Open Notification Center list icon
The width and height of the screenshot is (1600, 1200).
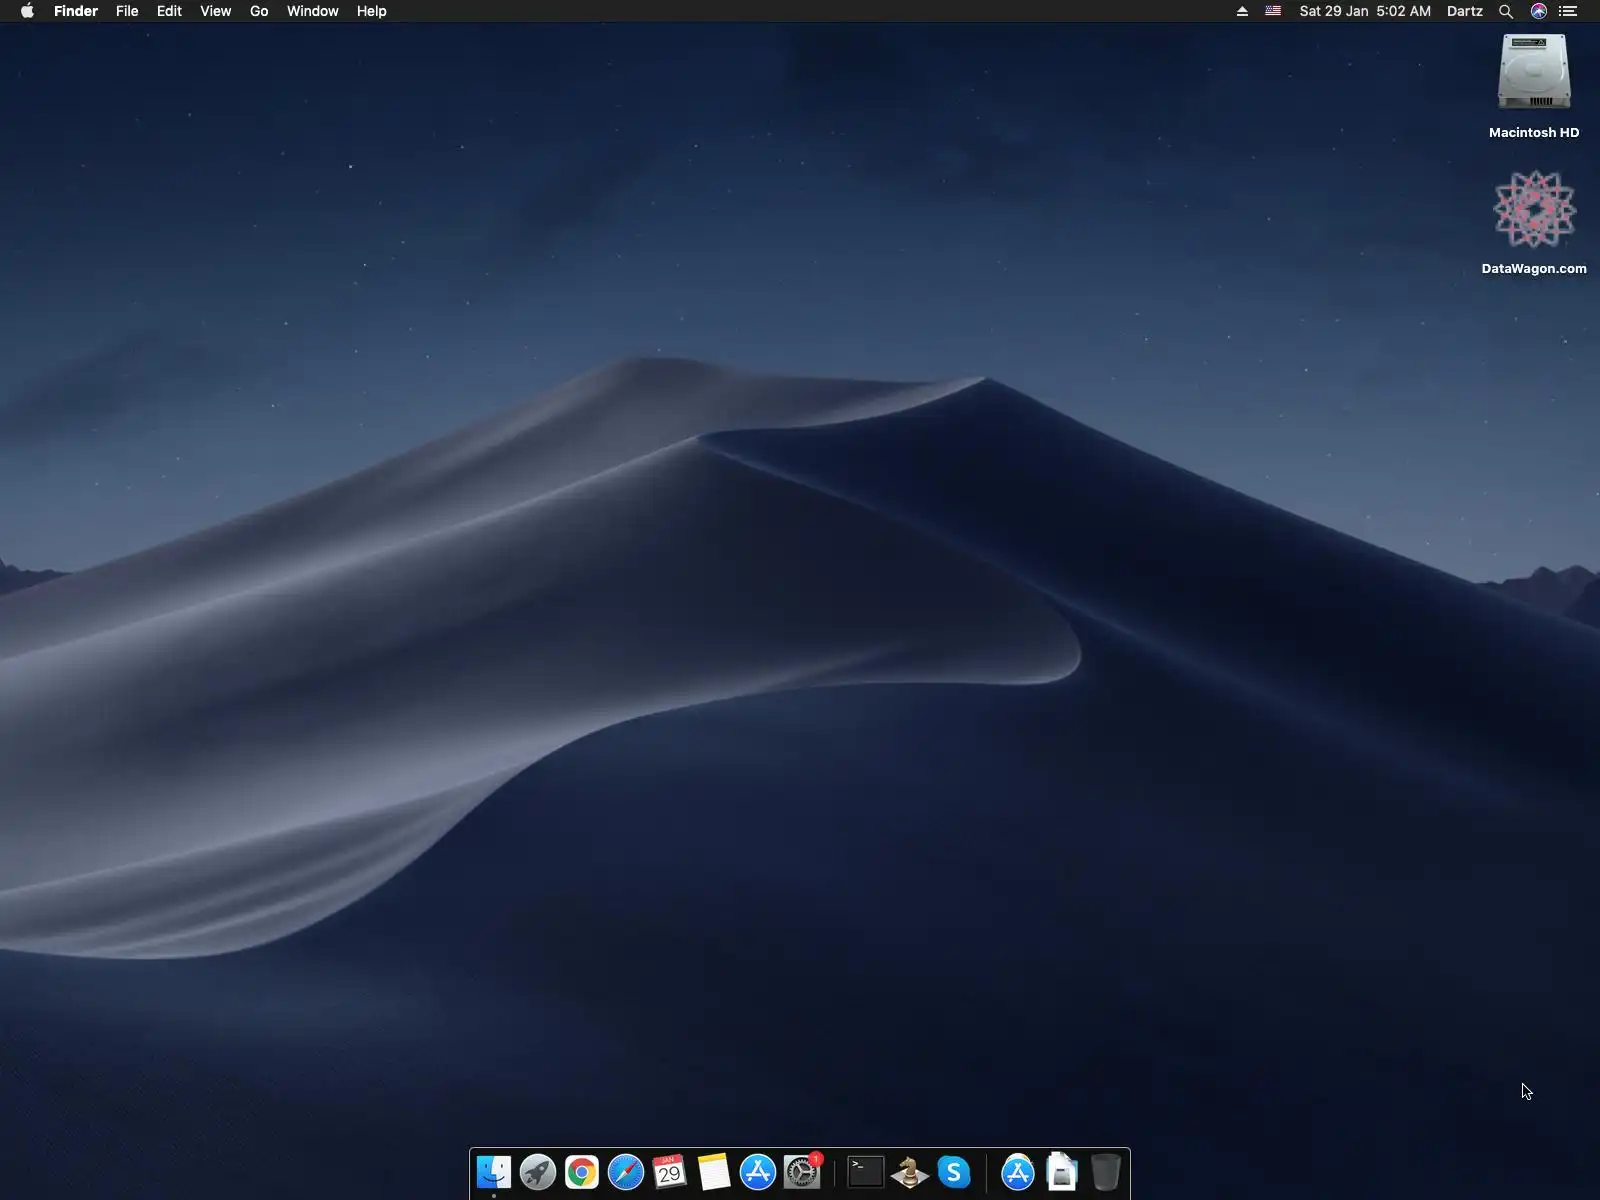[1568, 11]
